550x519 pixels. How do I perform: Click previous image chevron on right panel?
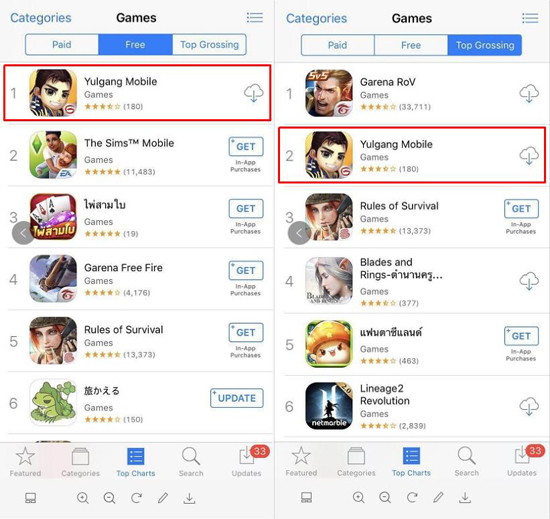tap(299, 233)
